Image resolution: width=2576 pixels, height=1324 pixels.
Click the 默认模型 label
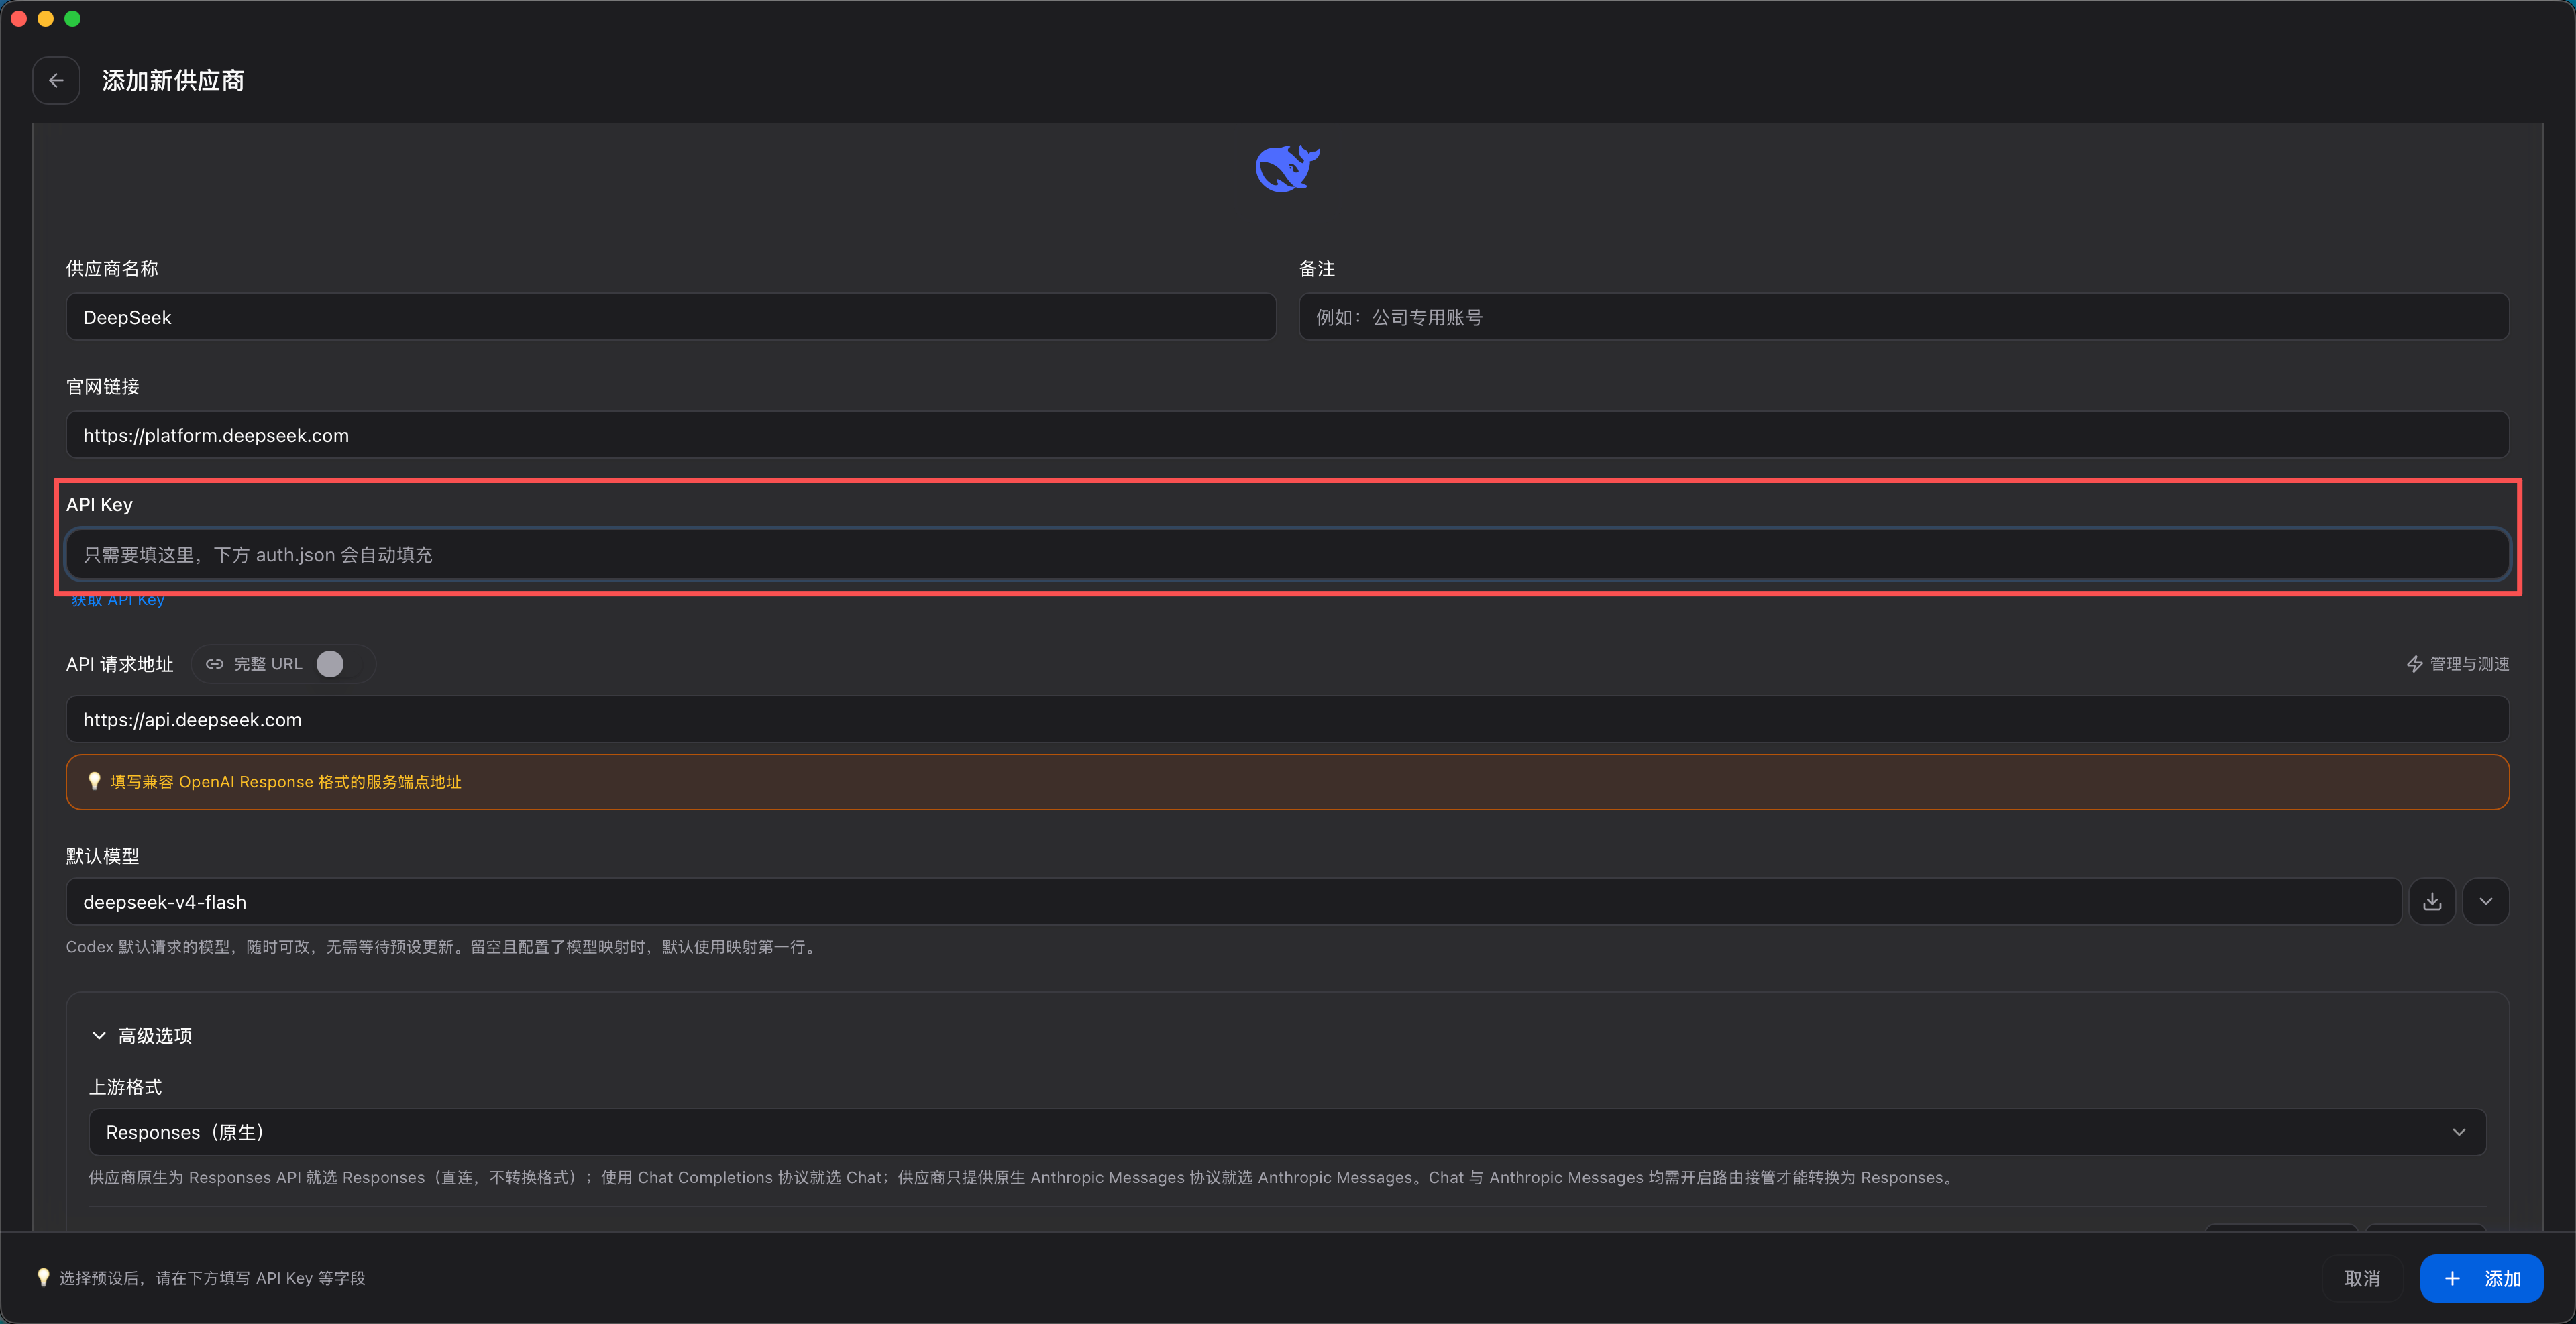click(103, 856)
